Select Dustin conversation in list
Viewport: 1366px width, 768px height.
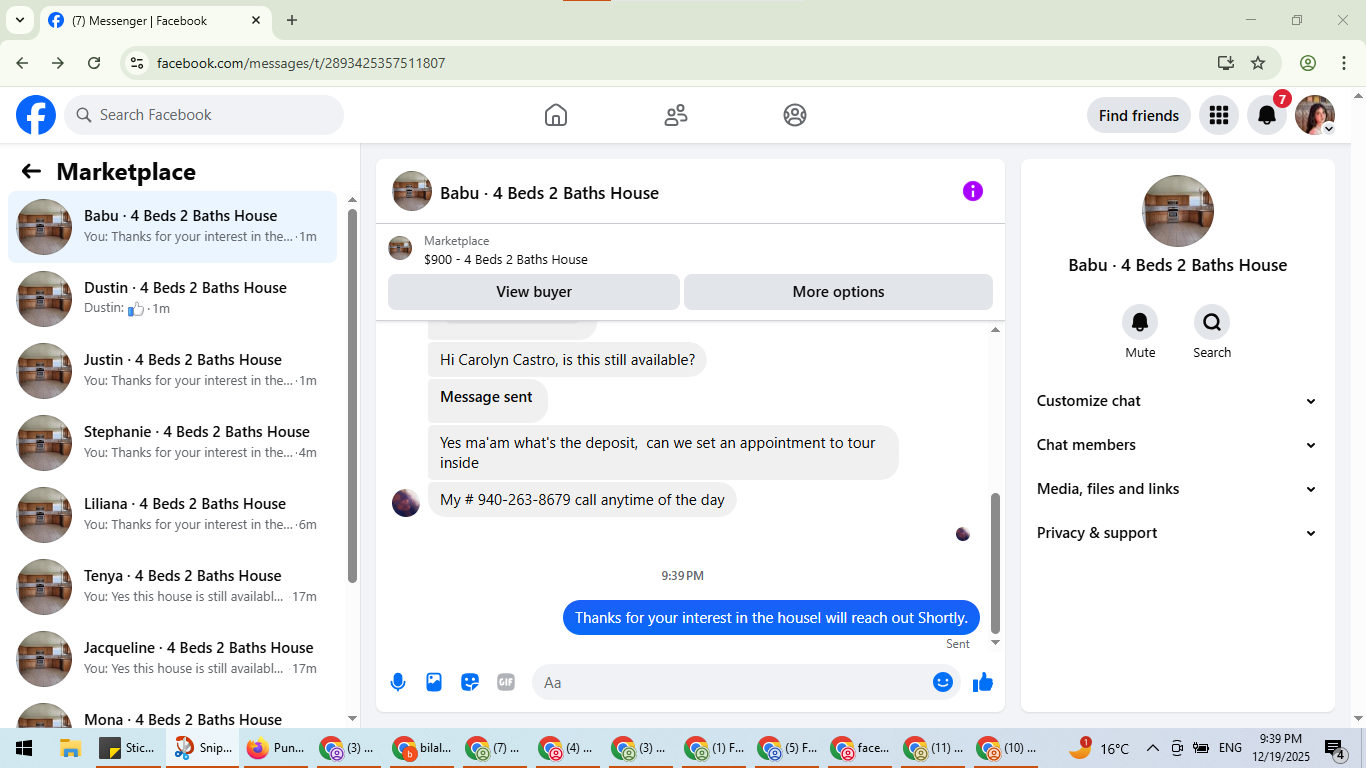(172, 299)
